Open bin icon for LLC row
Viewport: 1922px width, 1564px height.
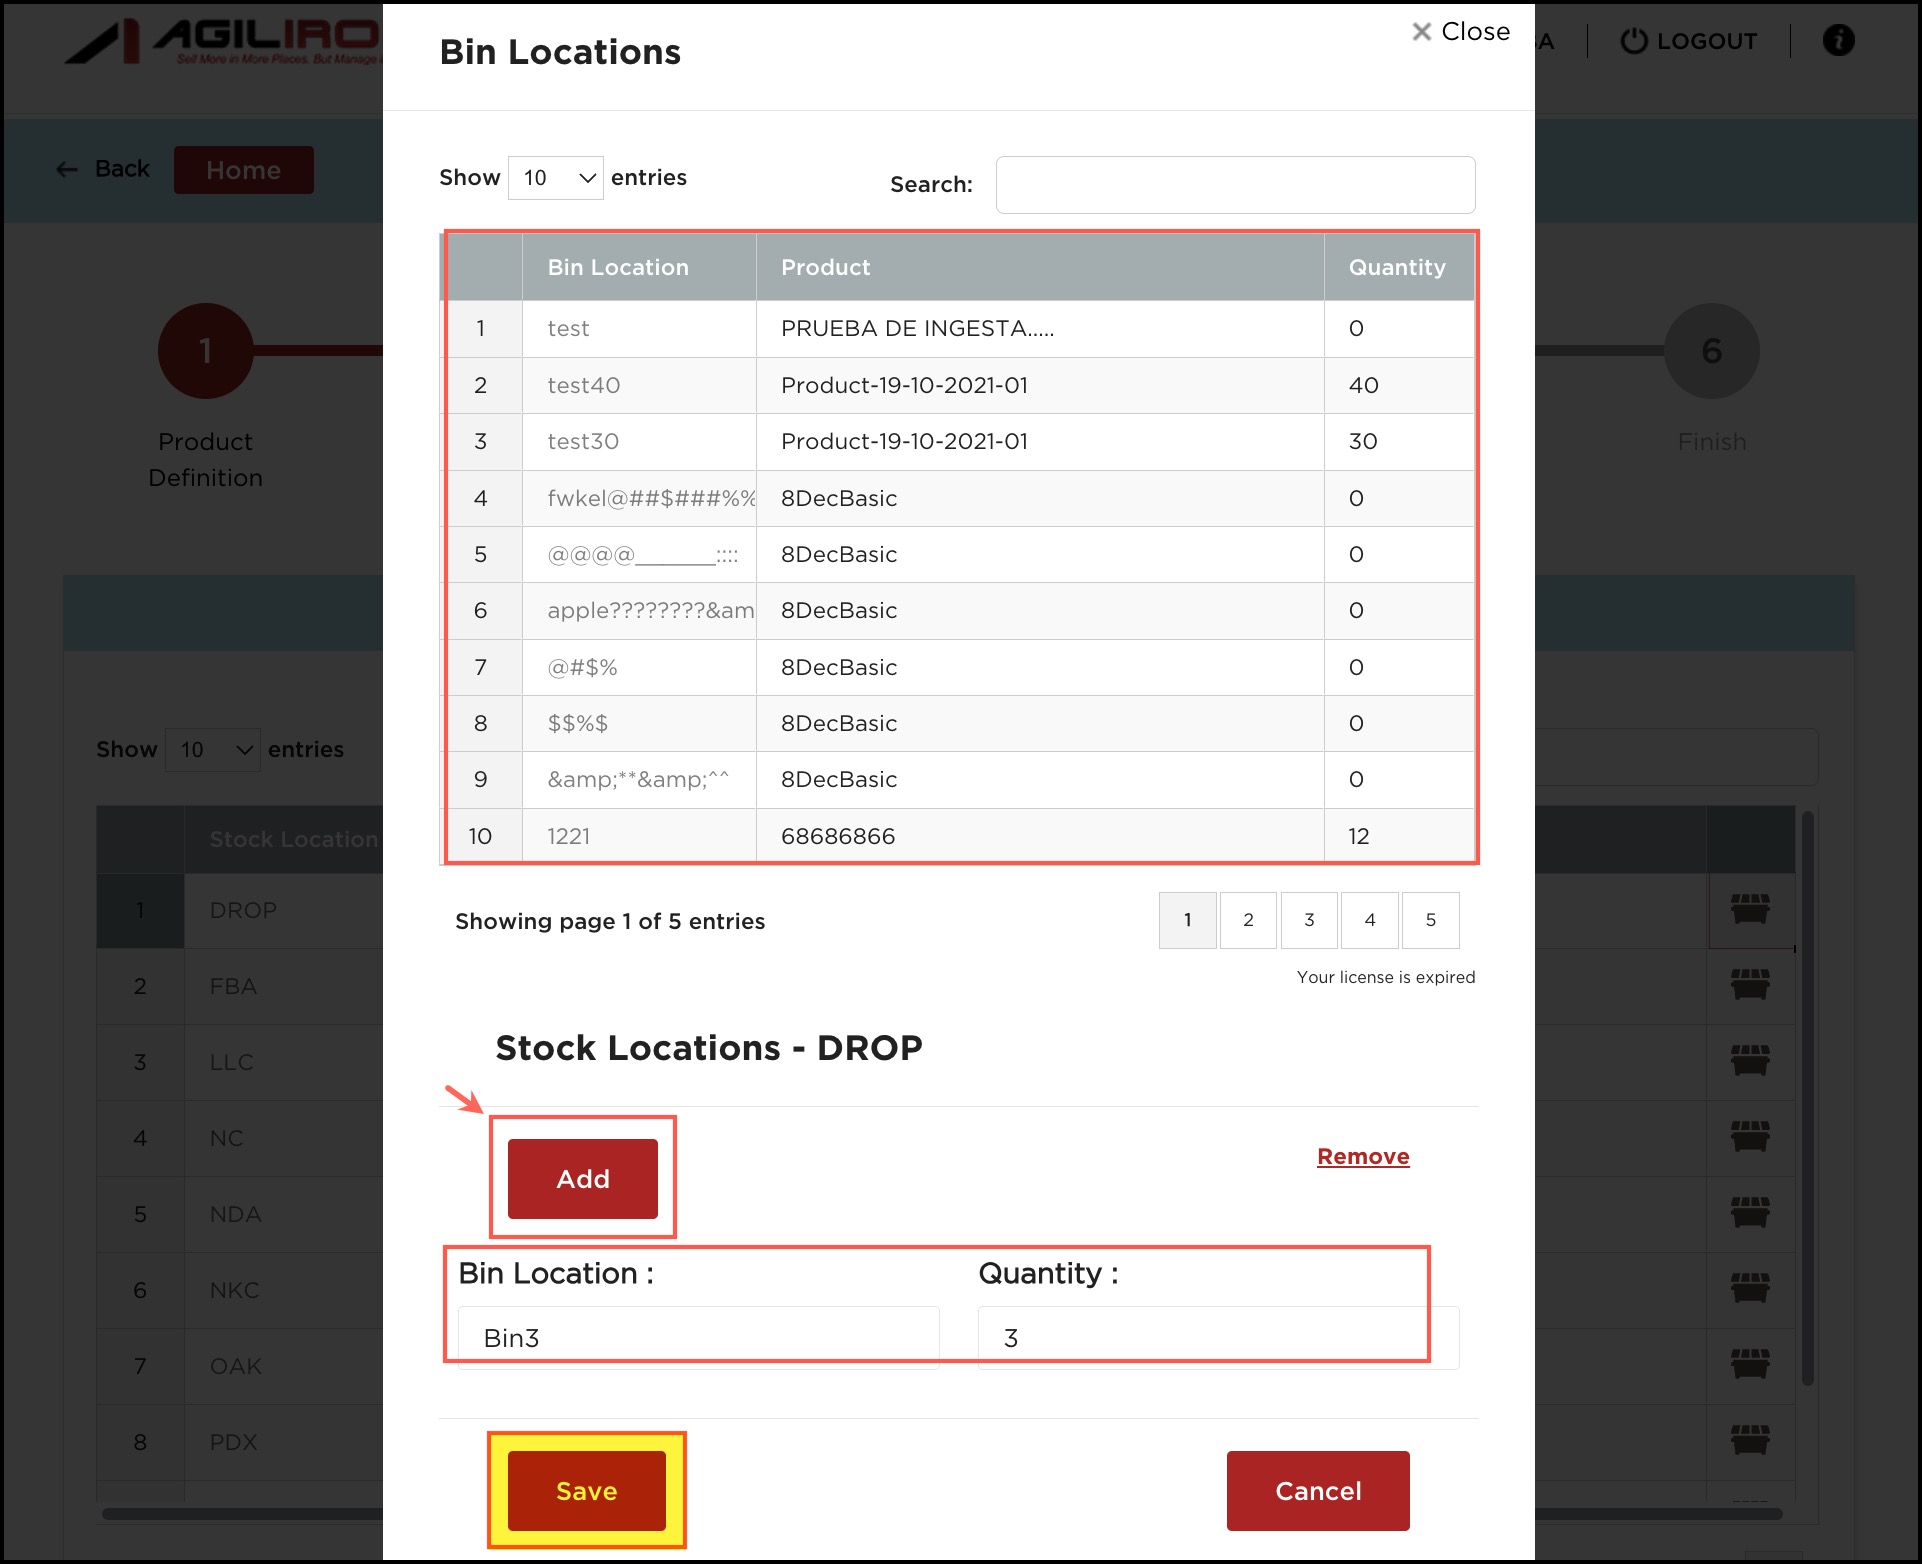(x=1750, y=1061)
